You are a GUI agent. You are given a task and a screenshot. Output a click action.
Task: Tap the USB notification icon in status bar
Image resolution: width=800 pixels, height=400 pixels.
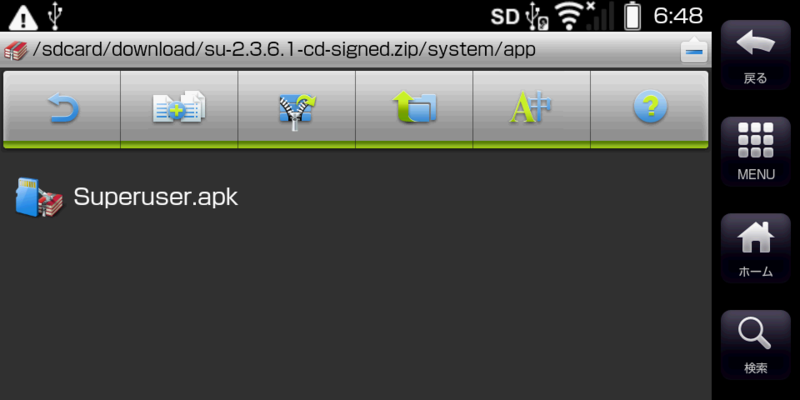point(55,16)
